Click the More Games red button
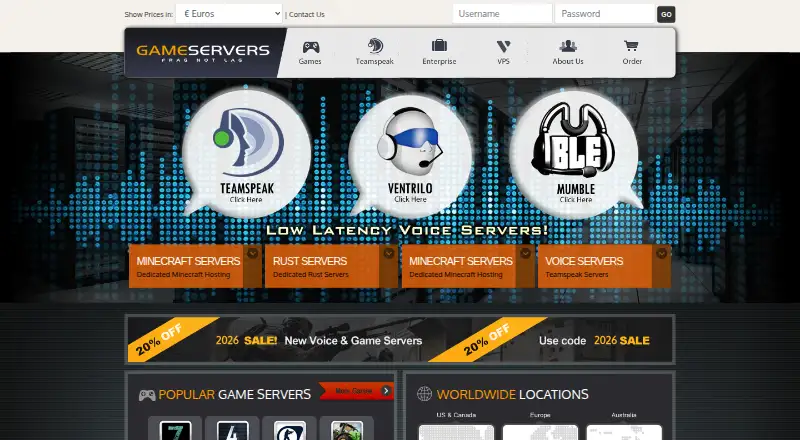This screenshot has width=800, height=440. click(x=357, y=390)
